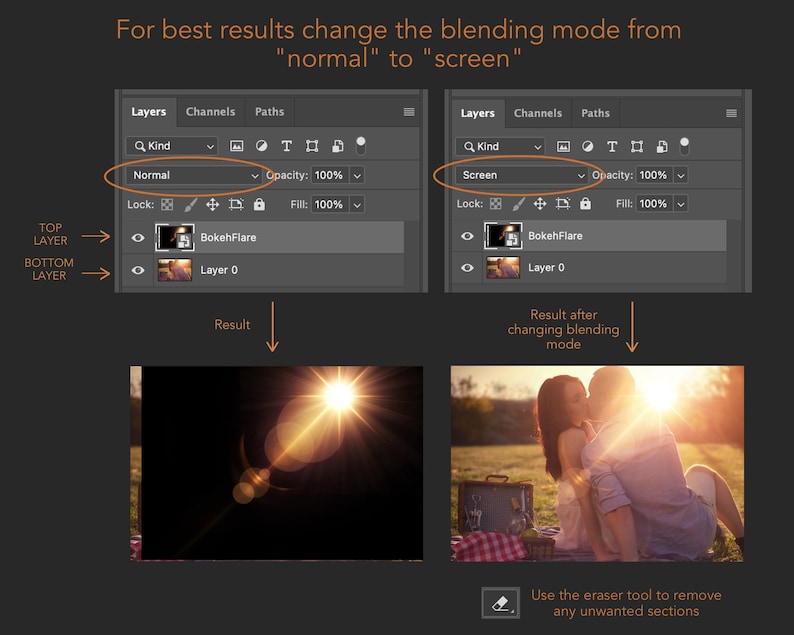Lock image pixels brush icon in right panel
The height and width of the screenshot is (635, 794).
point(519,204)
